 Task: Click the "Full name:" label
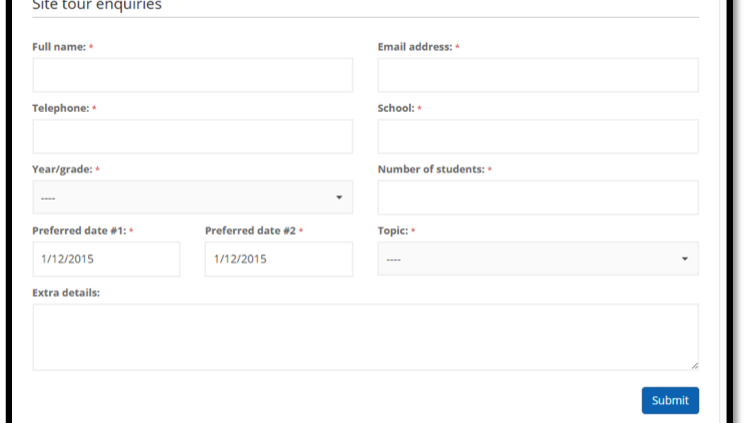click(x=59, y=47)
